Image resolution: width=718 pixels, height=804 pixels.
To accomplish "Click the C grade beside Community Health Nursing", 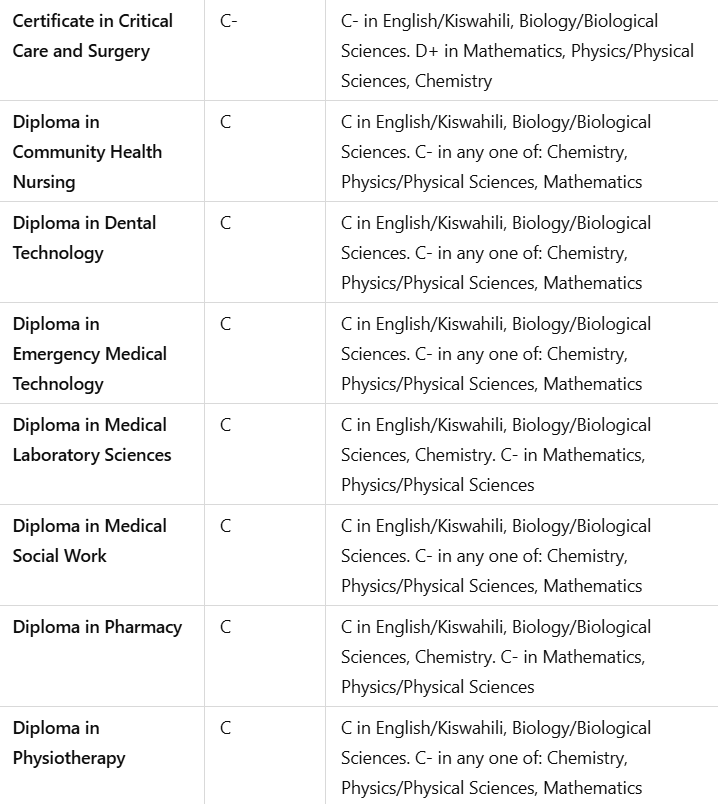I will pyautogui.click(x=225, y=122).
